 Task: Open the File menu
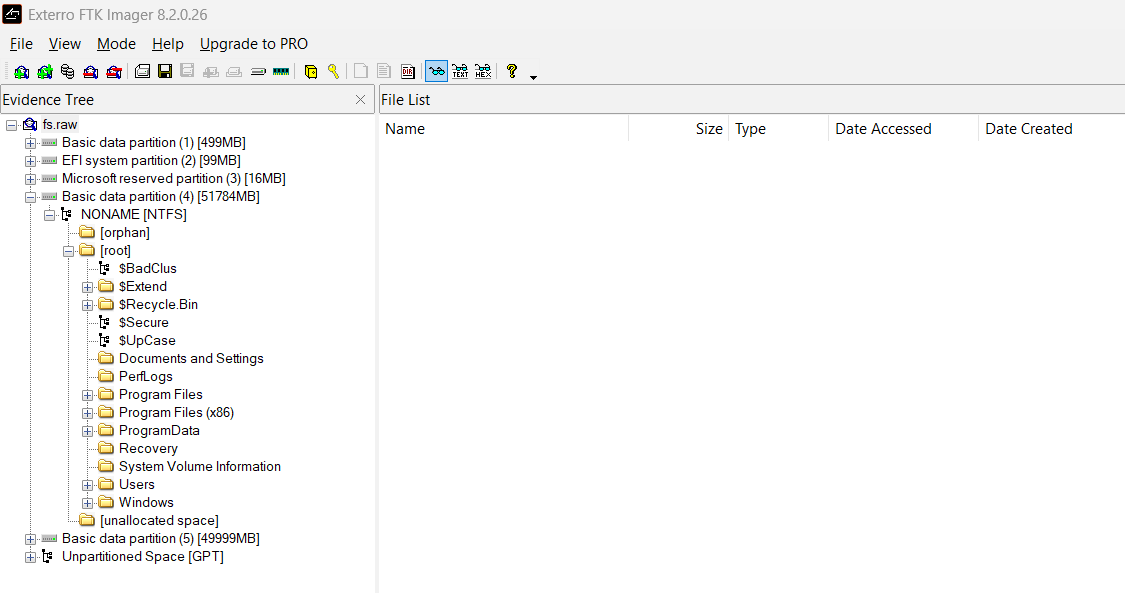[21, 44]
